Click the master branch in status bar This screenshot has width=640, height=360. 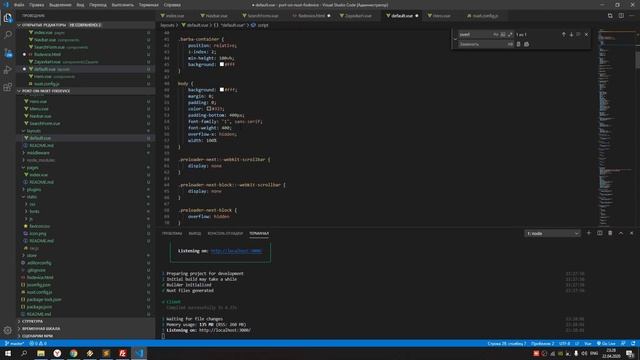(x=14, y=344)
